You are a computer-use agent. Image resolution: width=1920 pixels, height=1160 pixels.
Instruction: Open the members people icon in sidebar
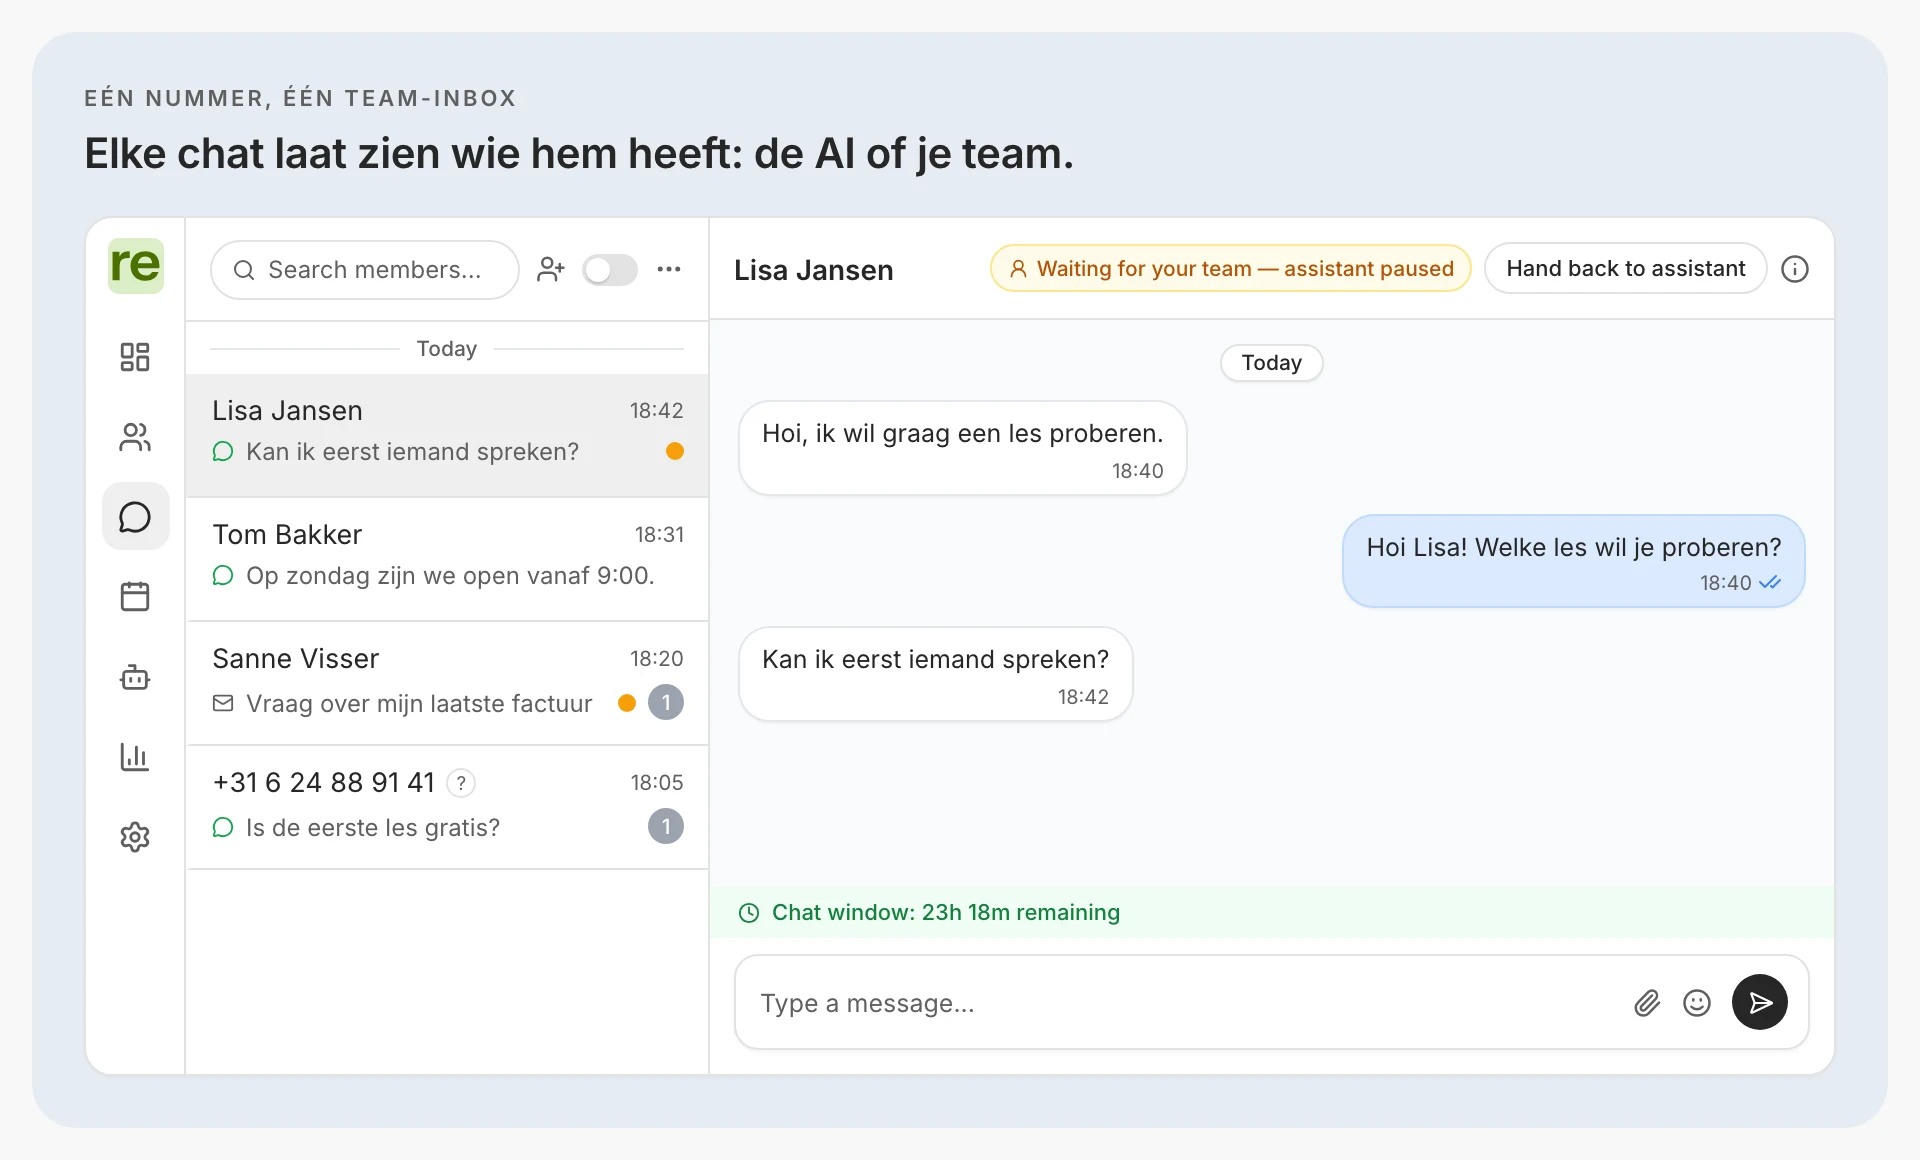135,437
